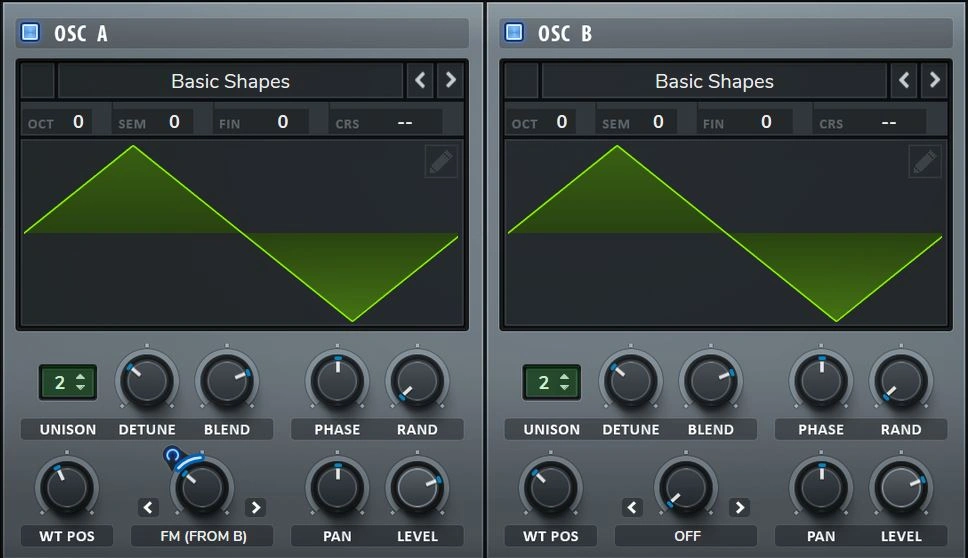Toggle the OSC A enable switch
Viewport: 968px width, 558px height.
pos(30,32)
